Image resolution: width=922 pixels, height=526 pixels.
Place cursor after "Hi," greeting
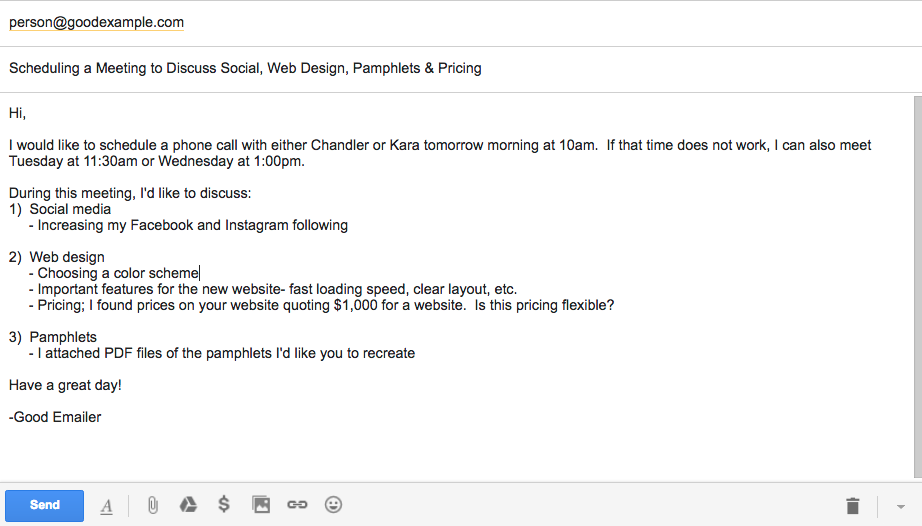coord(26,113)
